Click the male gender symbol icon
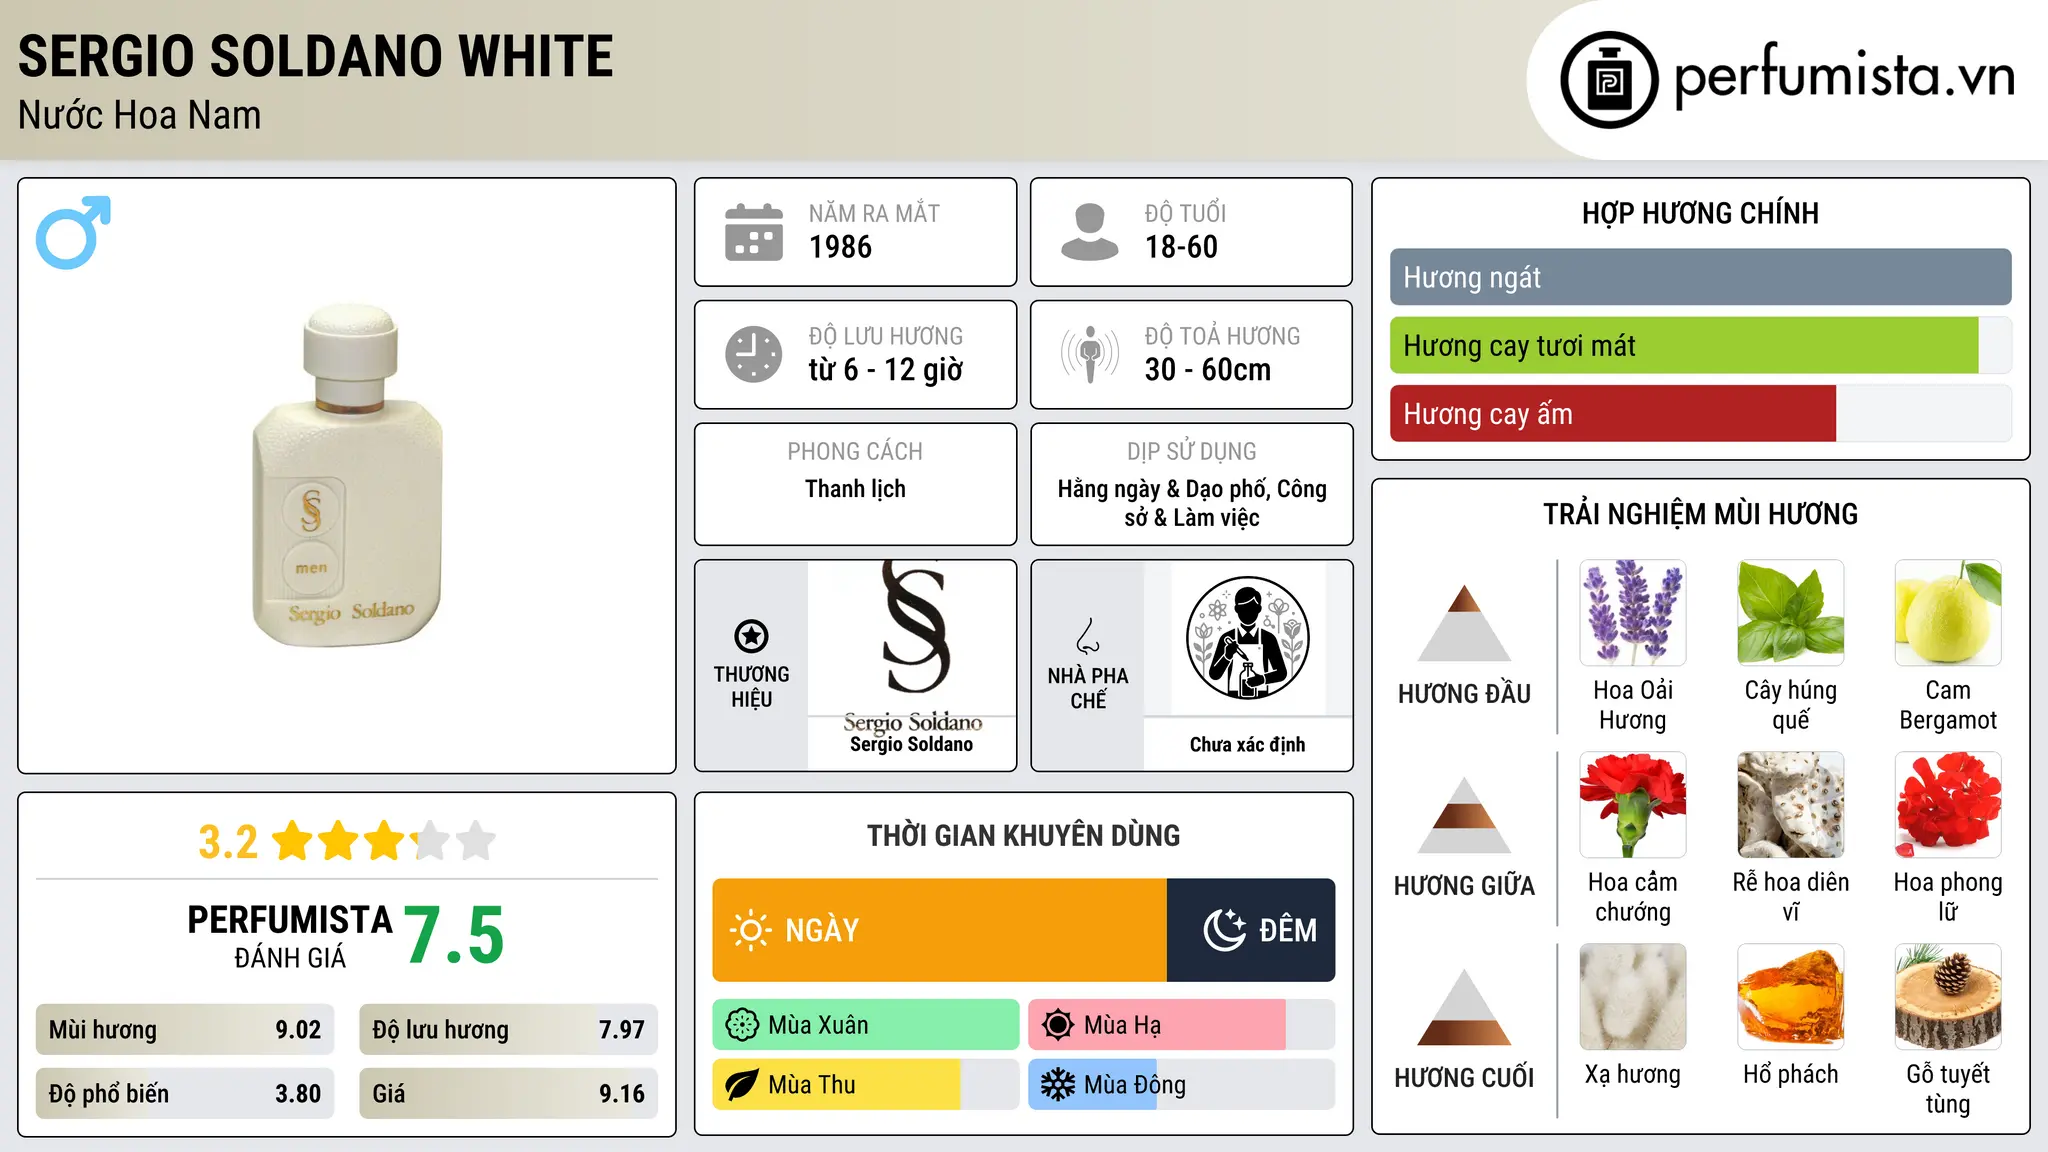 [x=73, y=232]
